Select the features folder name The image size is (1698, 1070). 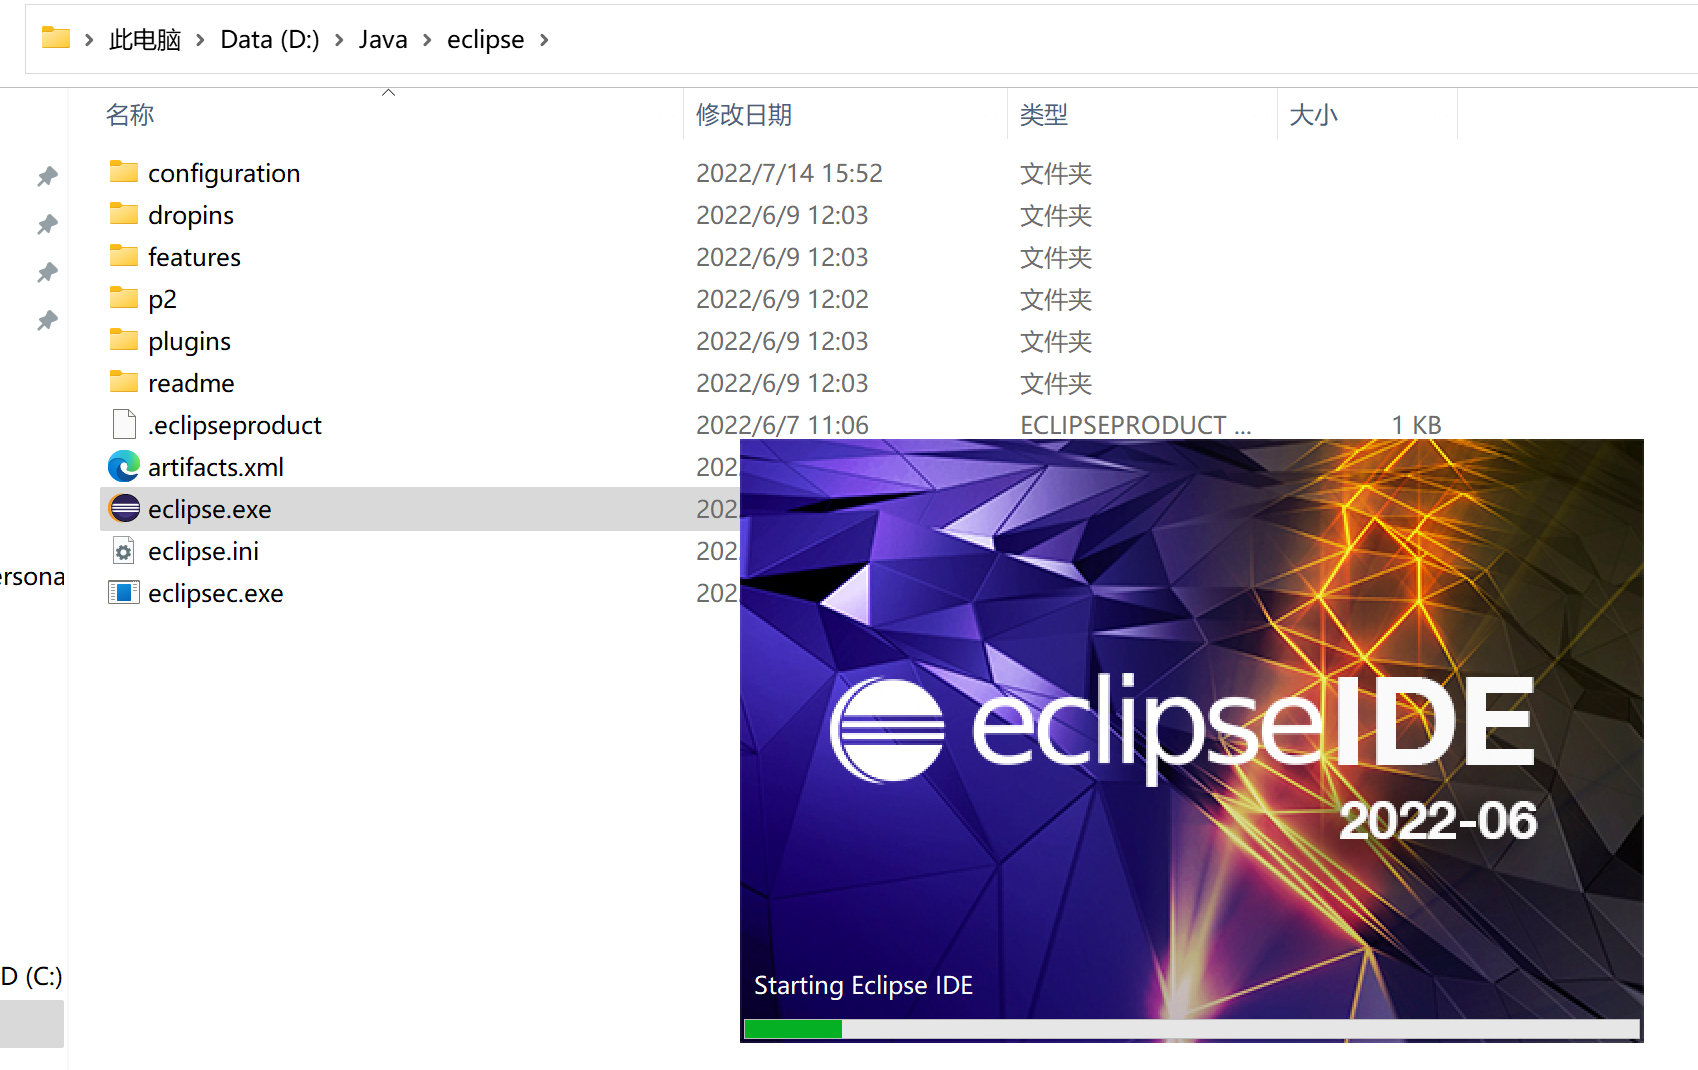click(194, 257)
